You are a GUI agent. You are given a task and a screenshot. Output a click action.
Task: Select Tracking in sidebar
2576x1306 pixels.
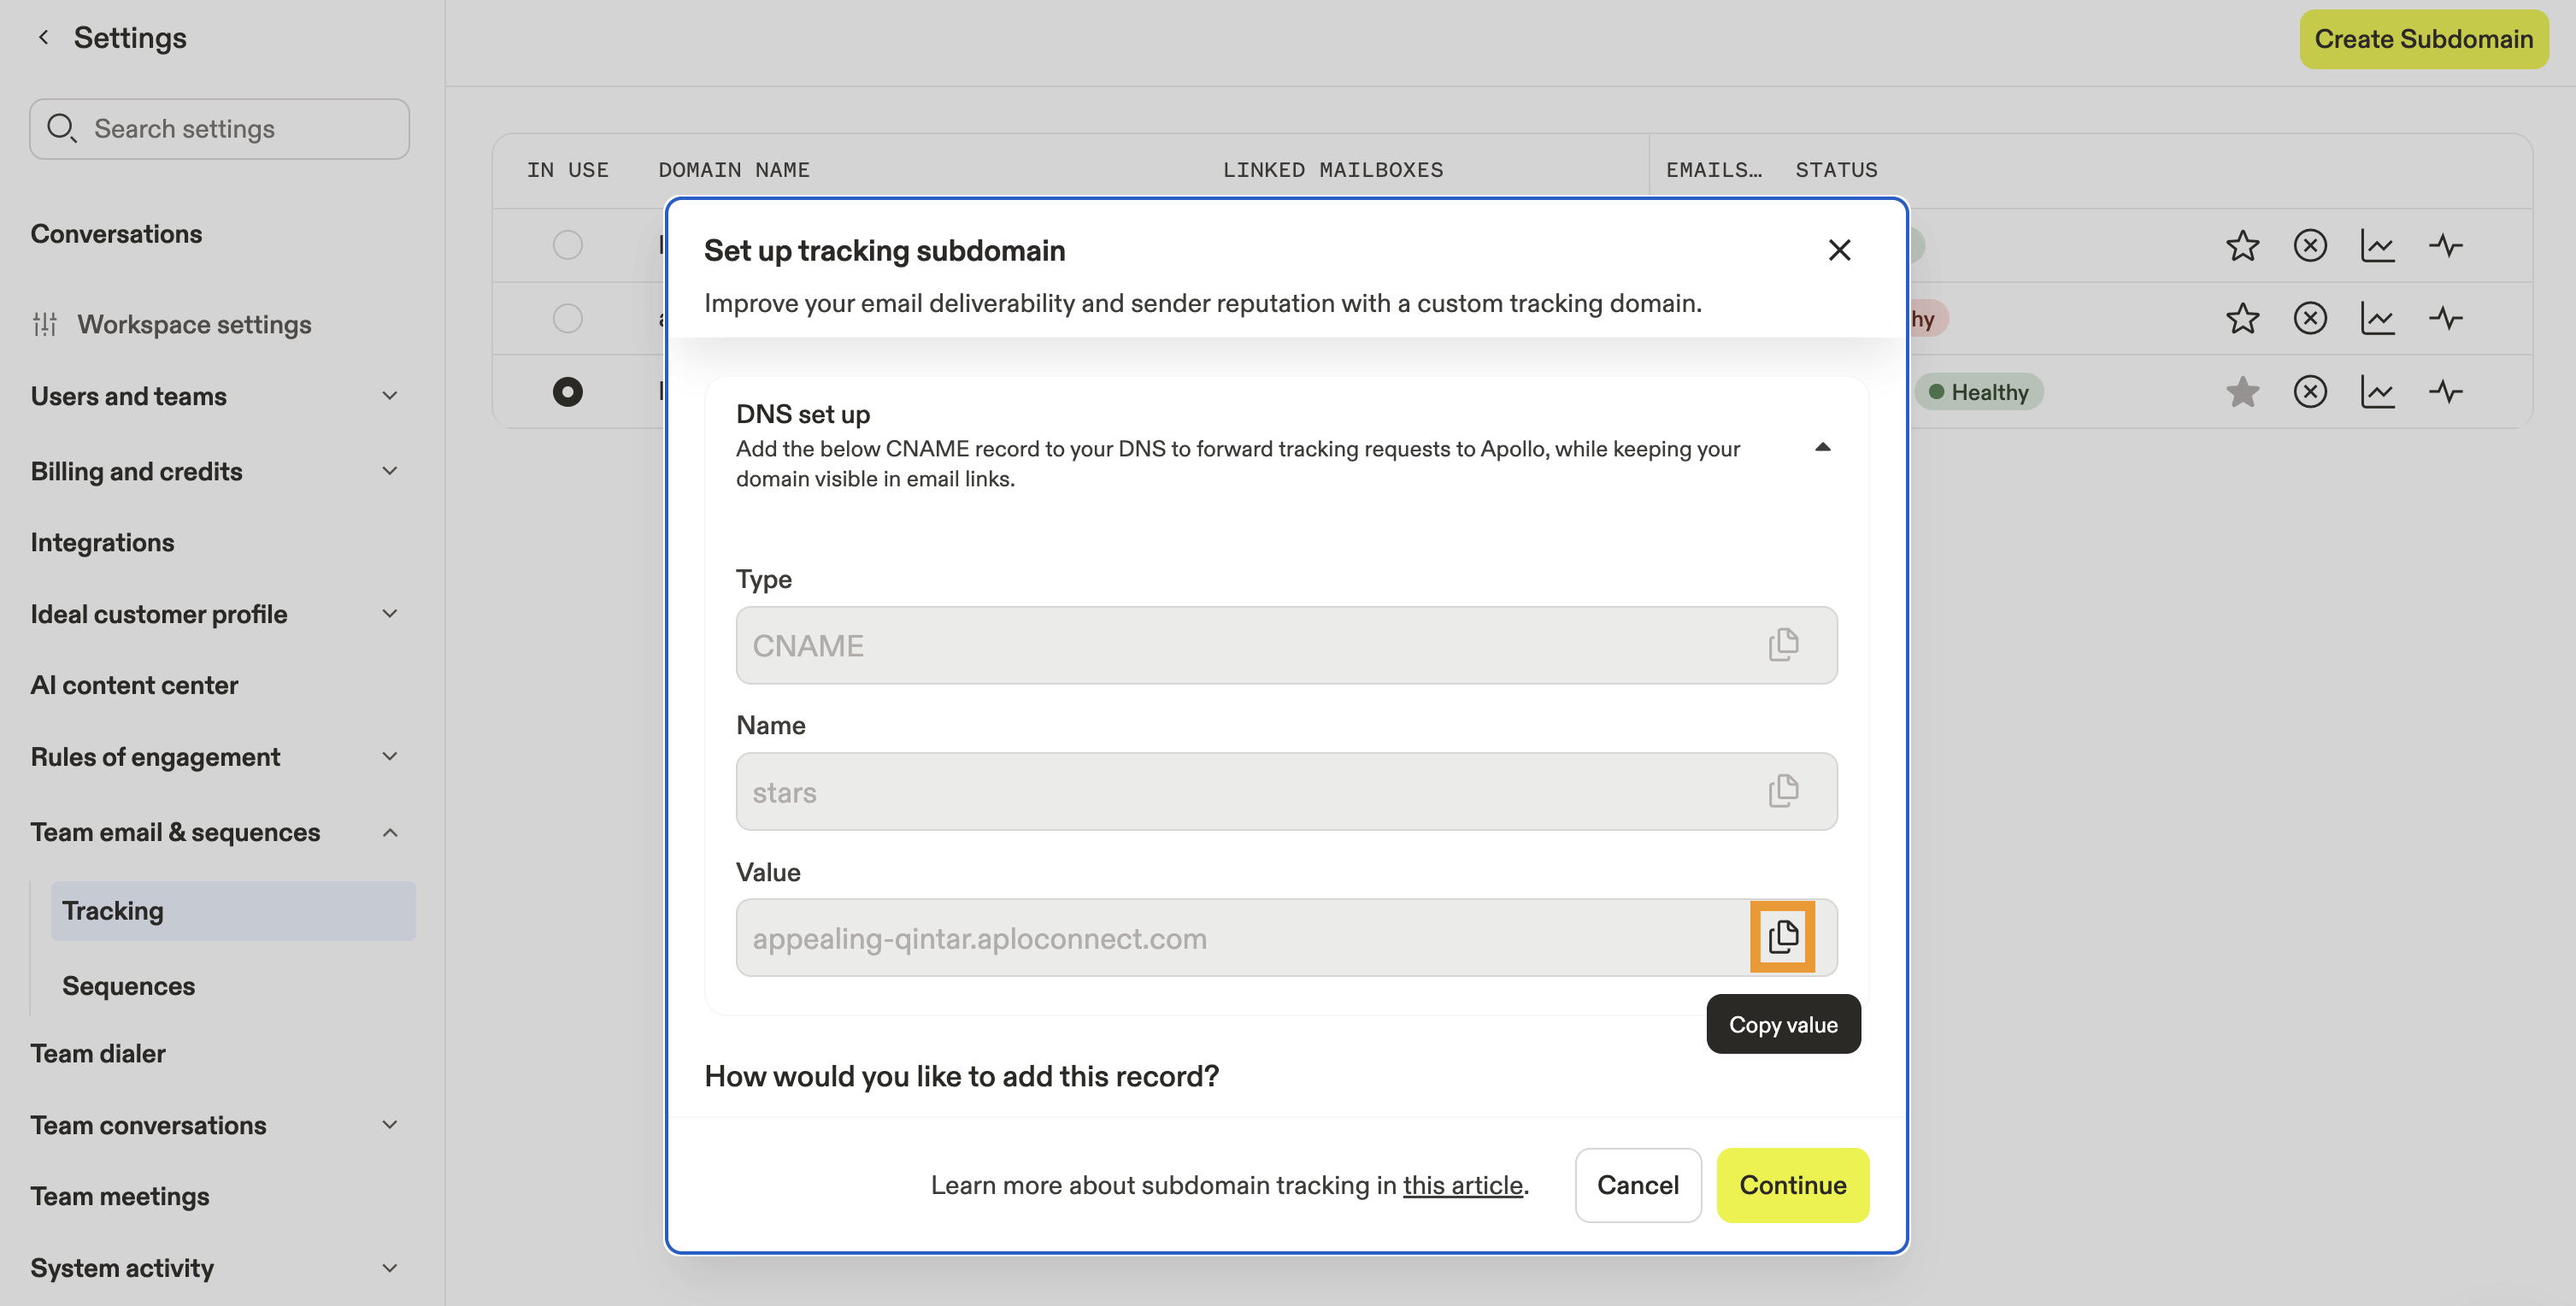[233, 910]
